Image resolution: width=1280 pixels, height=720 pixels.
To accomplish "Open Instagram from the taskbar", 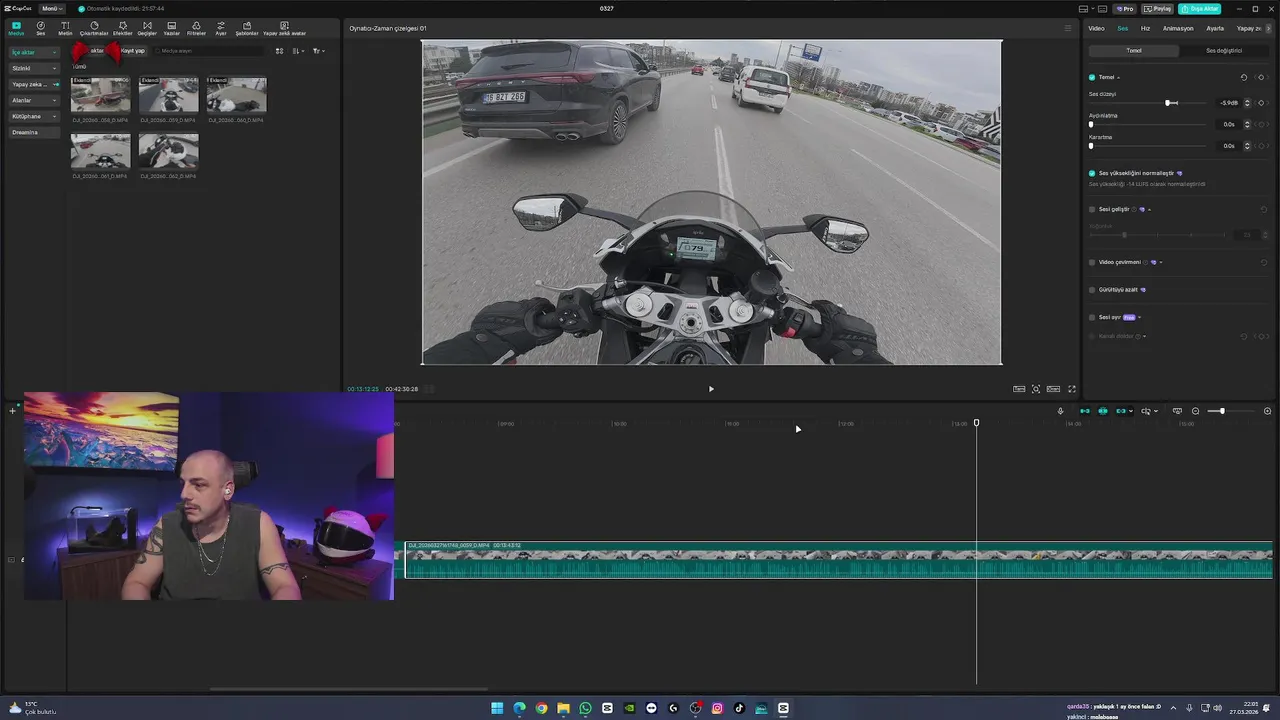I will [717, 708].
